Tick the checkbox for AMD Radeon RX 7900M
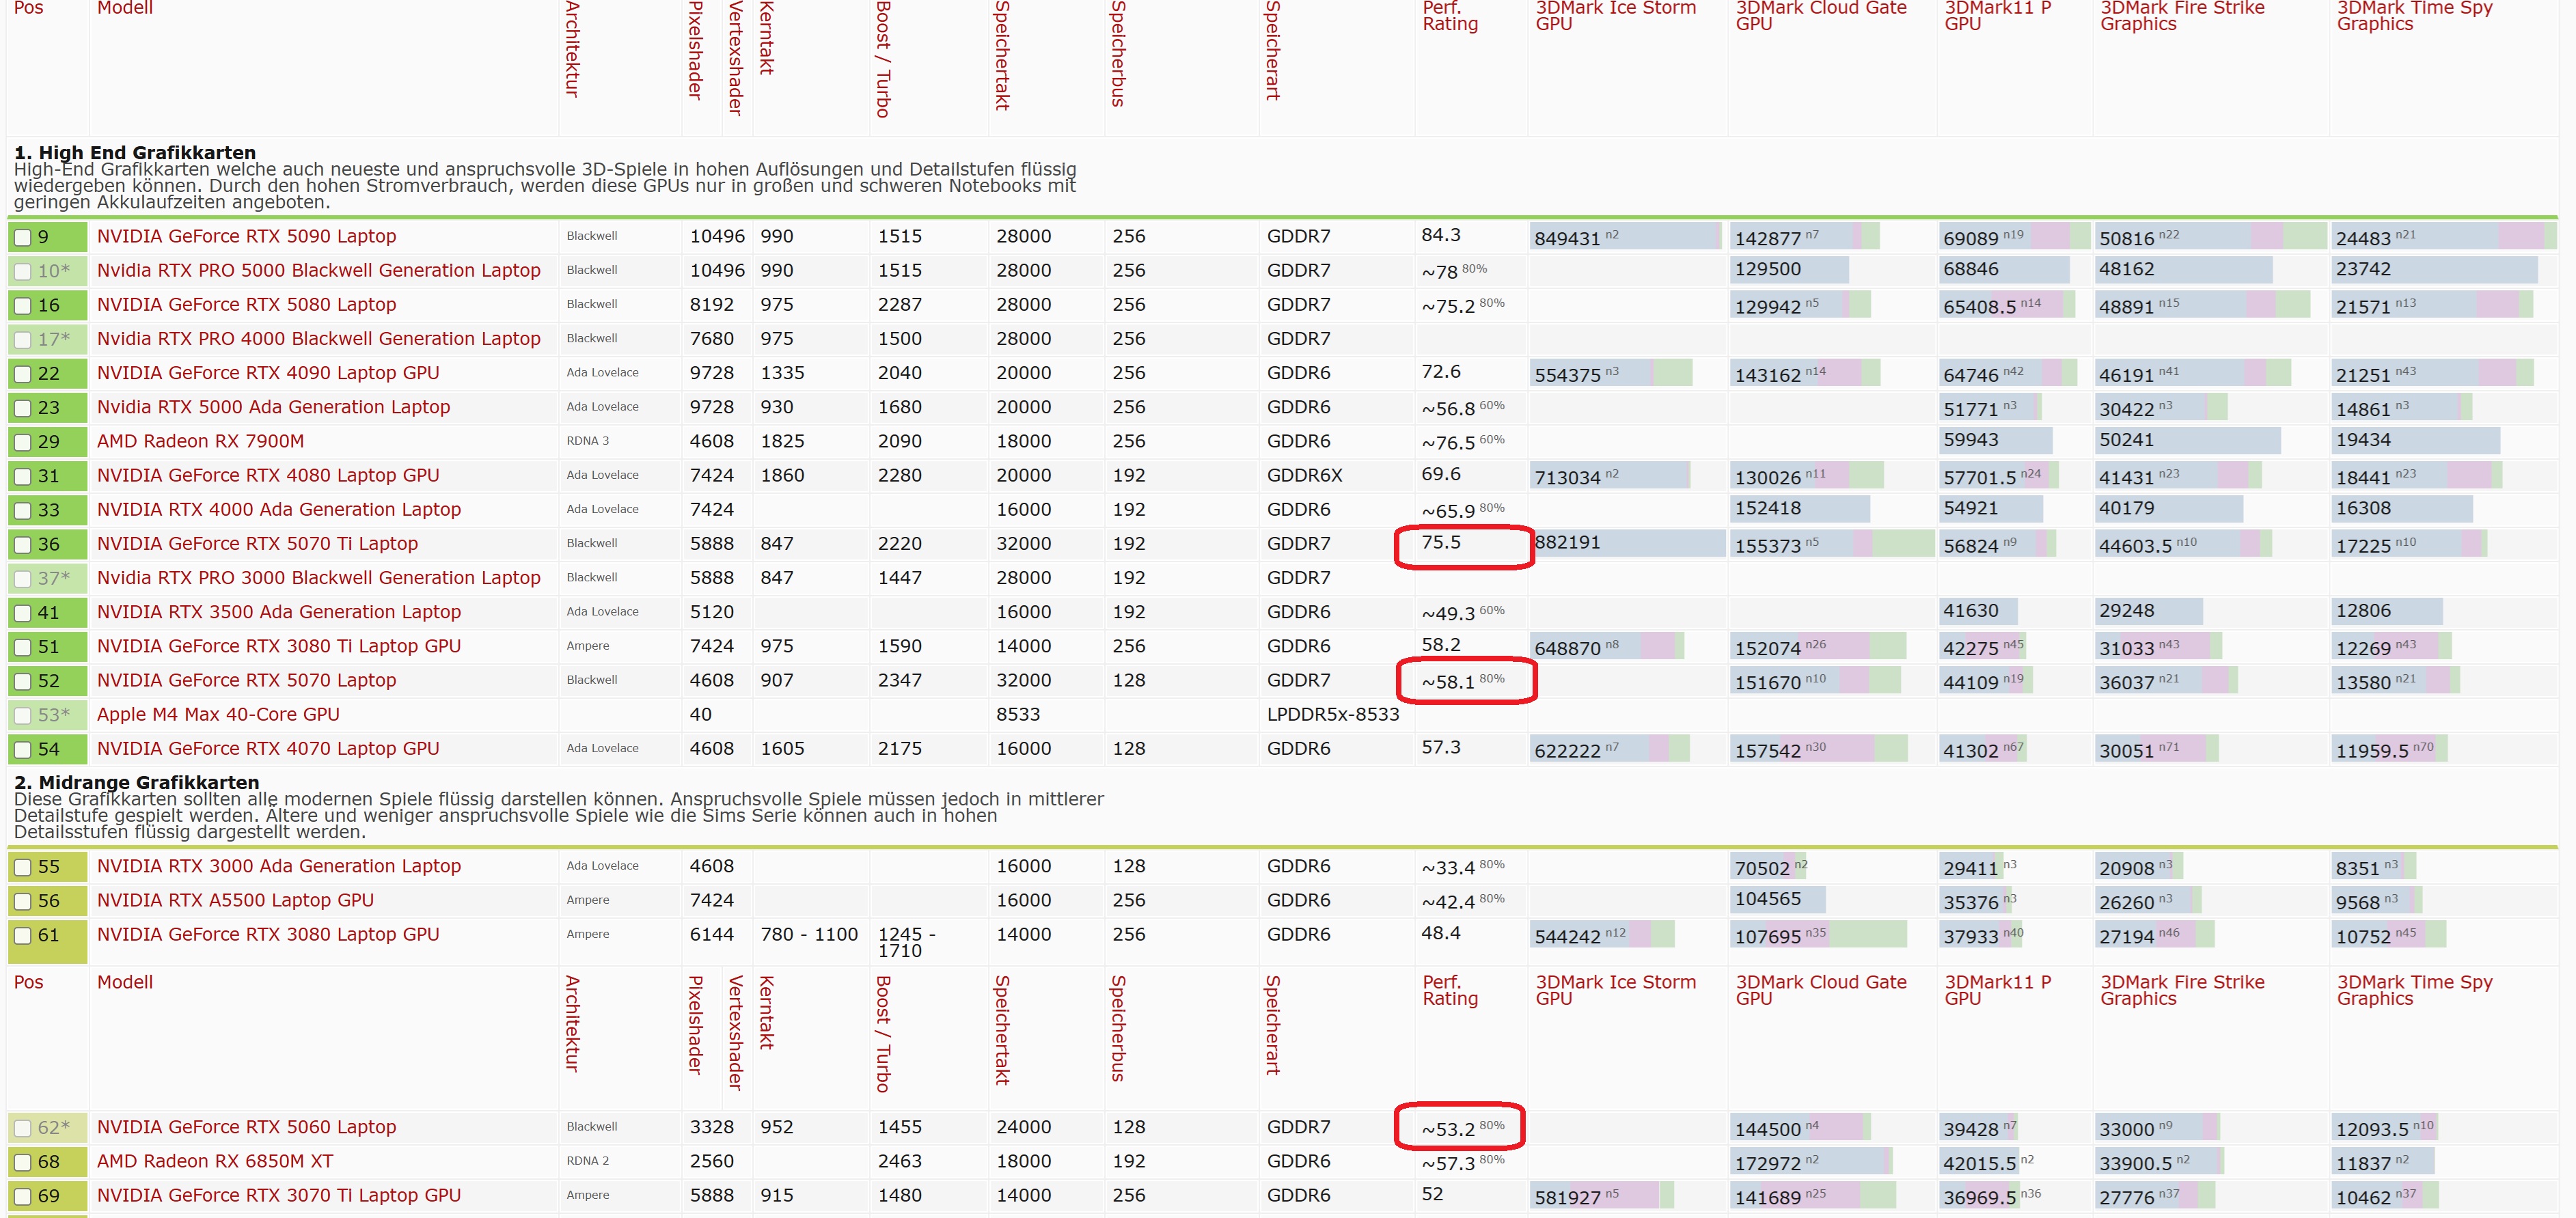Viewport: 2576px width, 1218px height. [x=23, y=442]
